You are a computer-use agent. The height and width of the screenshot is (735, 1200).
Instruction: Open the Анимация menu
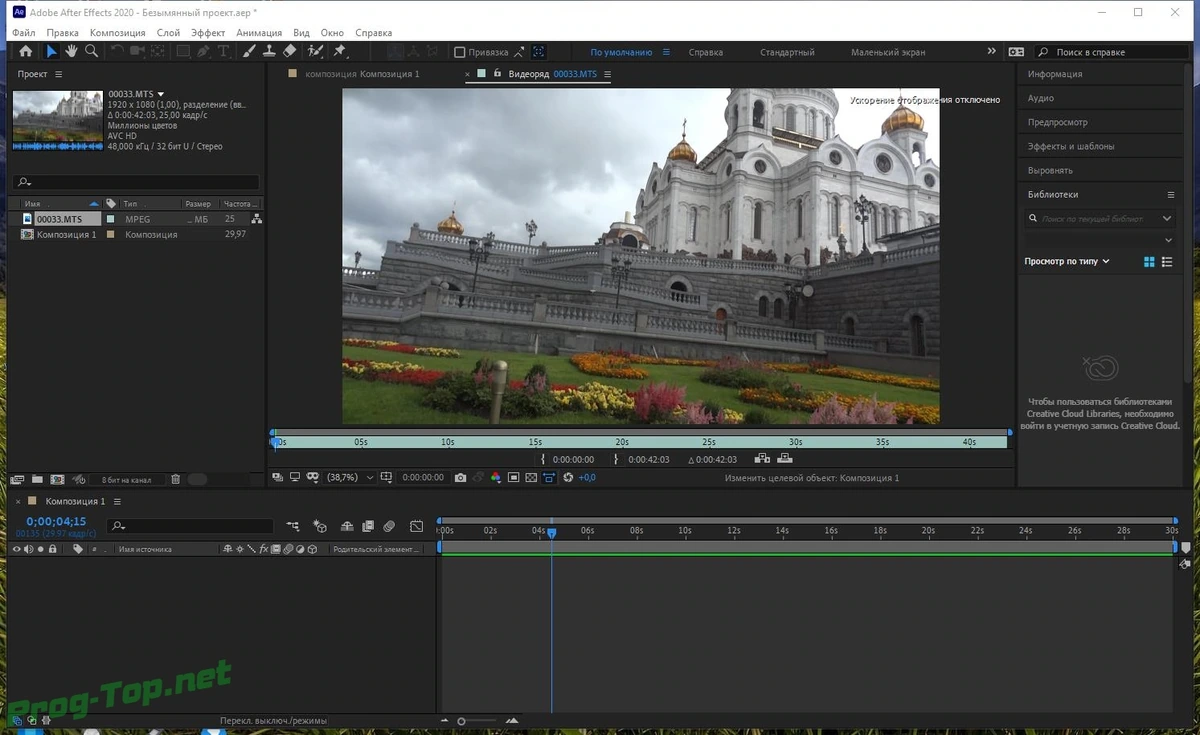[x=259, y=33]
